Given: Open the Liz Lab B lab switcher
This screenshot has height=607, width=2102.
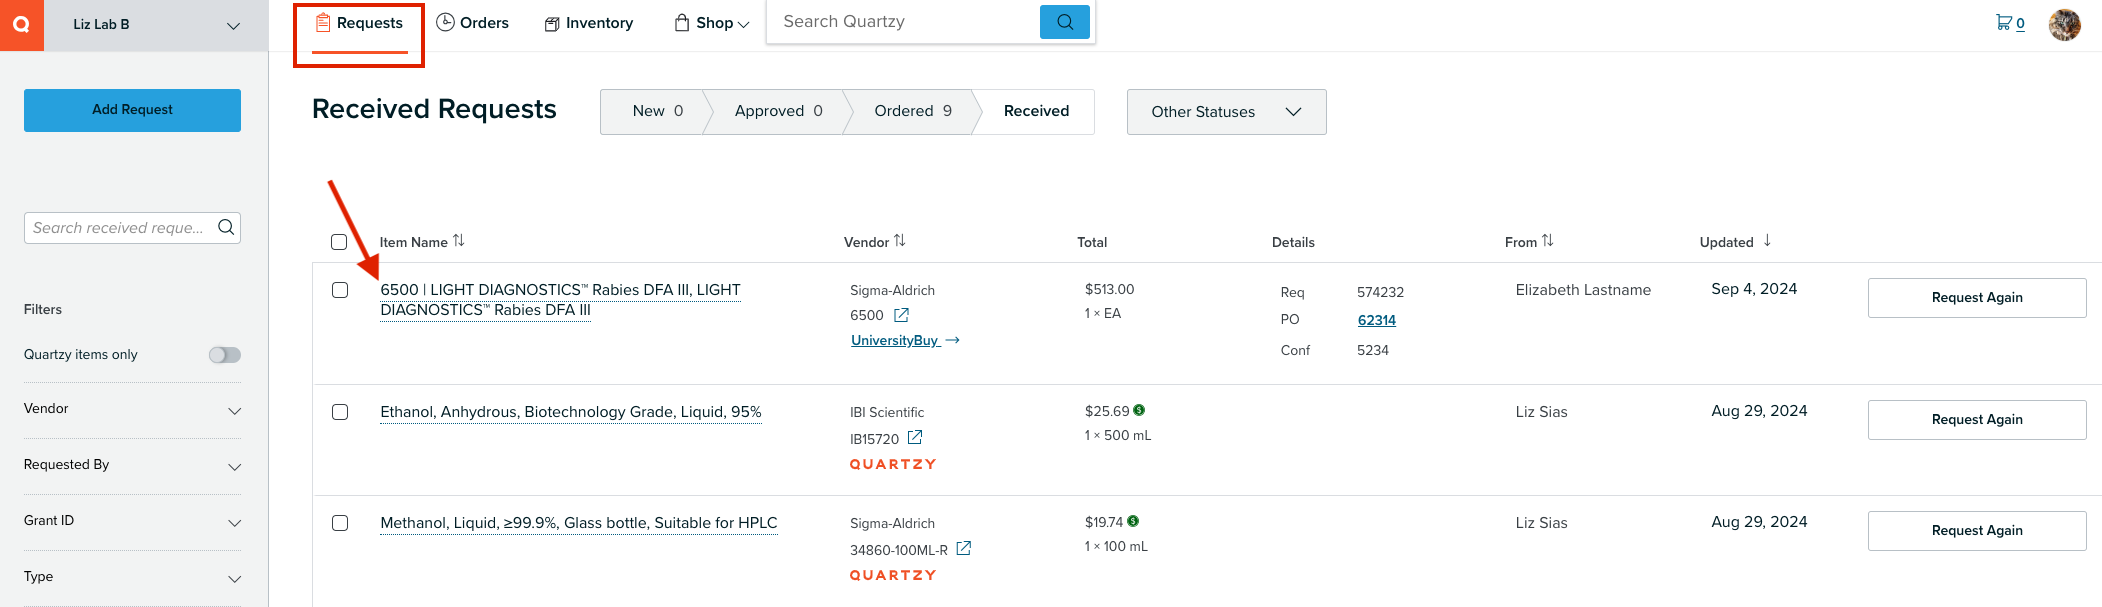Looking at the screenshot, I should (x=156, y=25).
